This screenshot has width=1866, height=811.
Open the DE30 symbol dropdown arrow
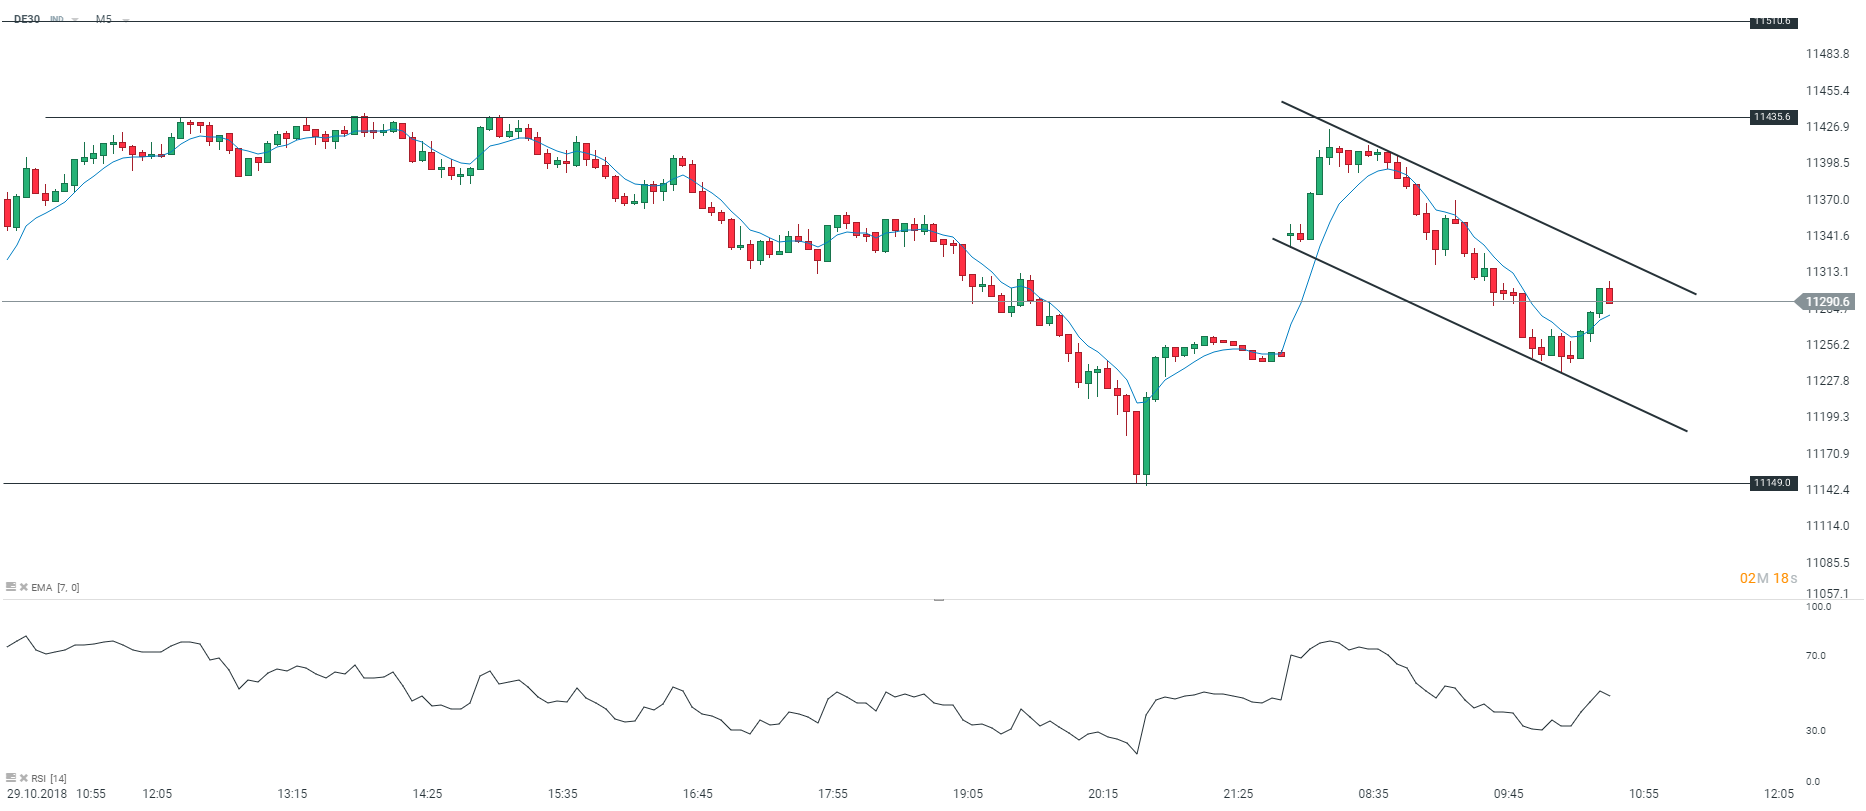(75, 20)
